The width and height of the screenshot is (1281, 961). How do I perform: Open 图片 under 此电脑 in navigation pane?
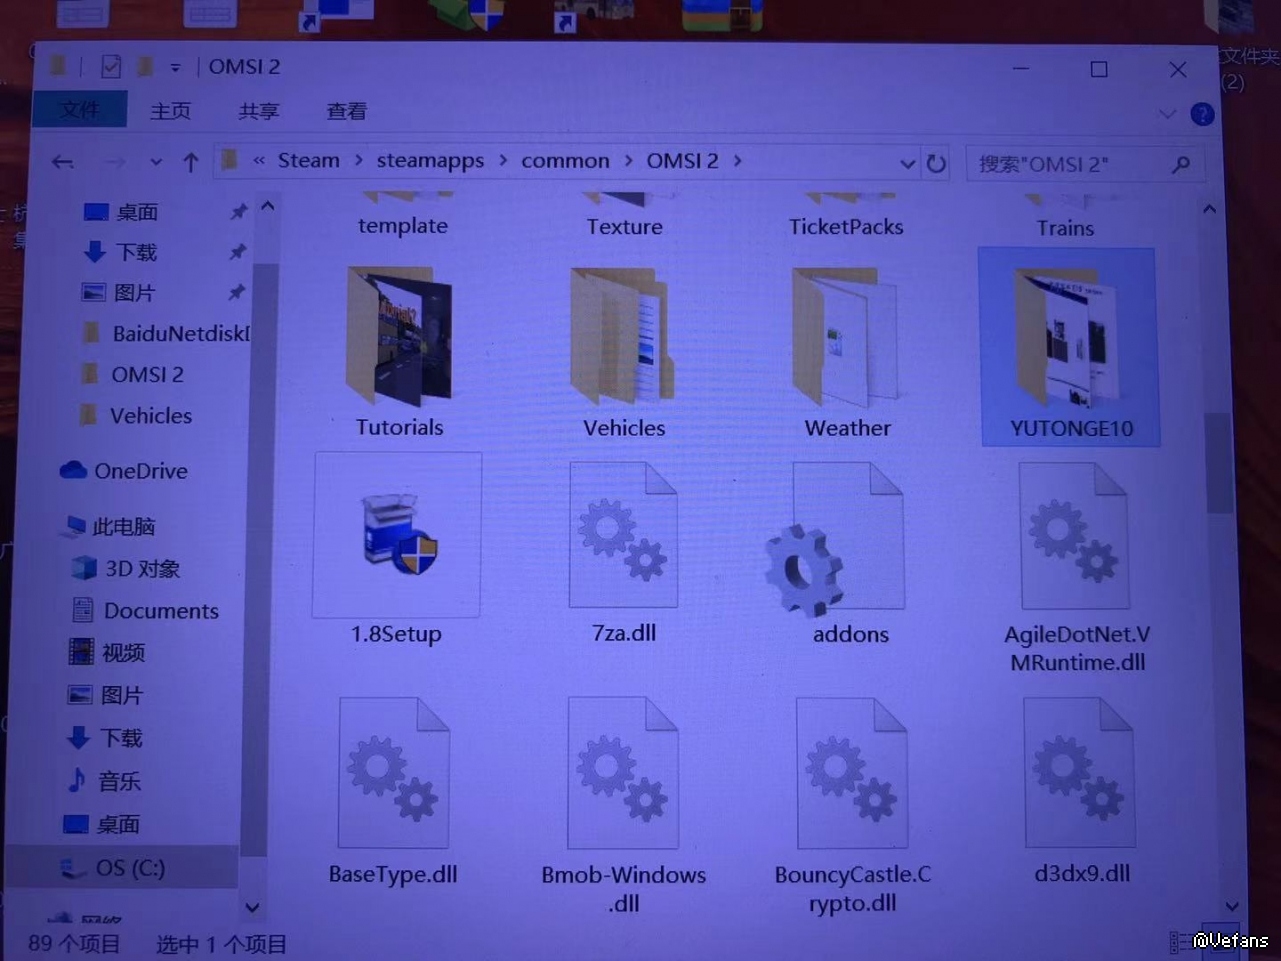(x=105, y=695)
